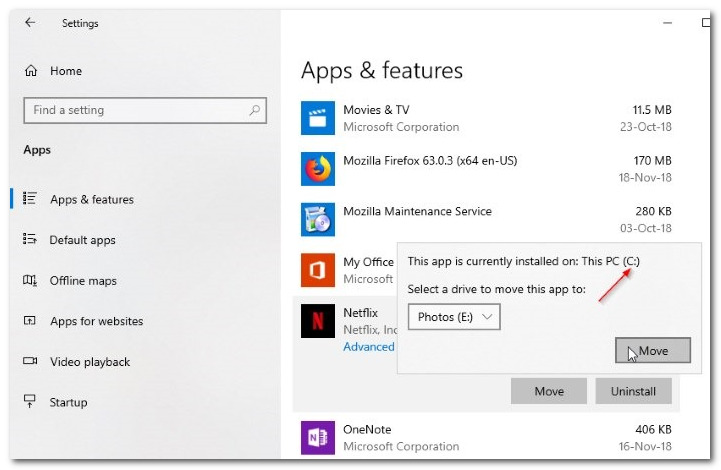Click the search magnifier icon
The image size is (721, 470).
255,110
